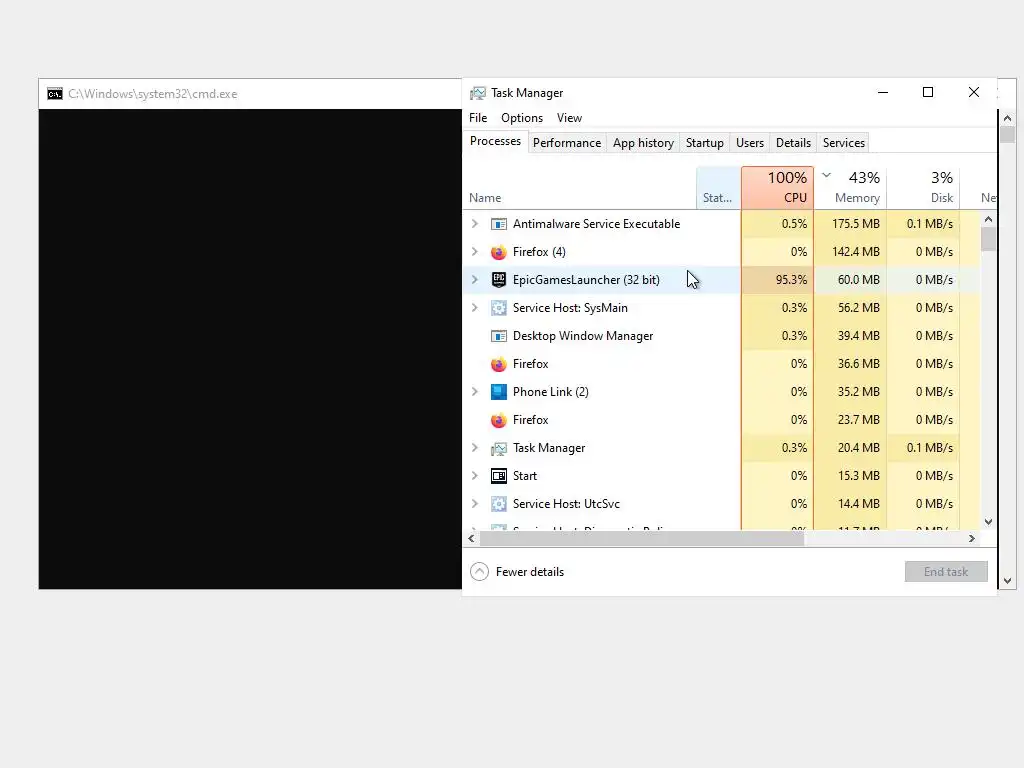Click Firefox icon in the 23.7 MB row

point(498,420)
